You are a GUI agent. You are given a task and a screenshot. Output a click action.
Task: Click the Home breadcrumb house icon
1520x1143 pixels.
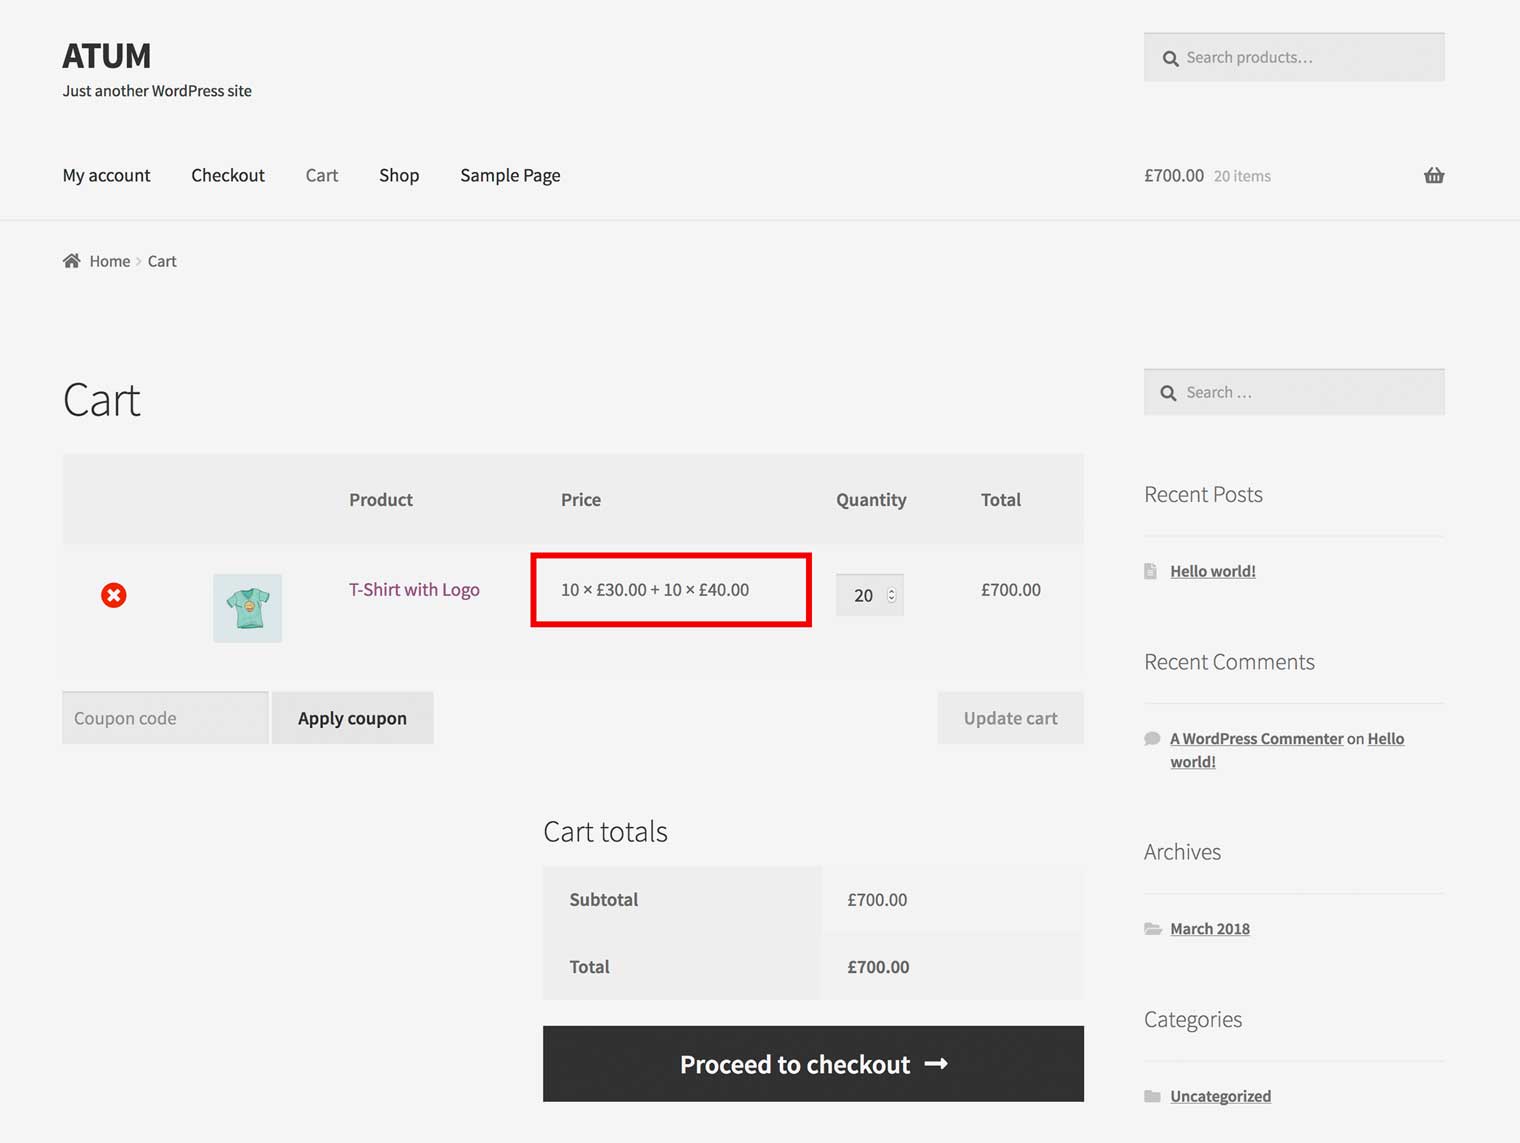tap(71, 261)
